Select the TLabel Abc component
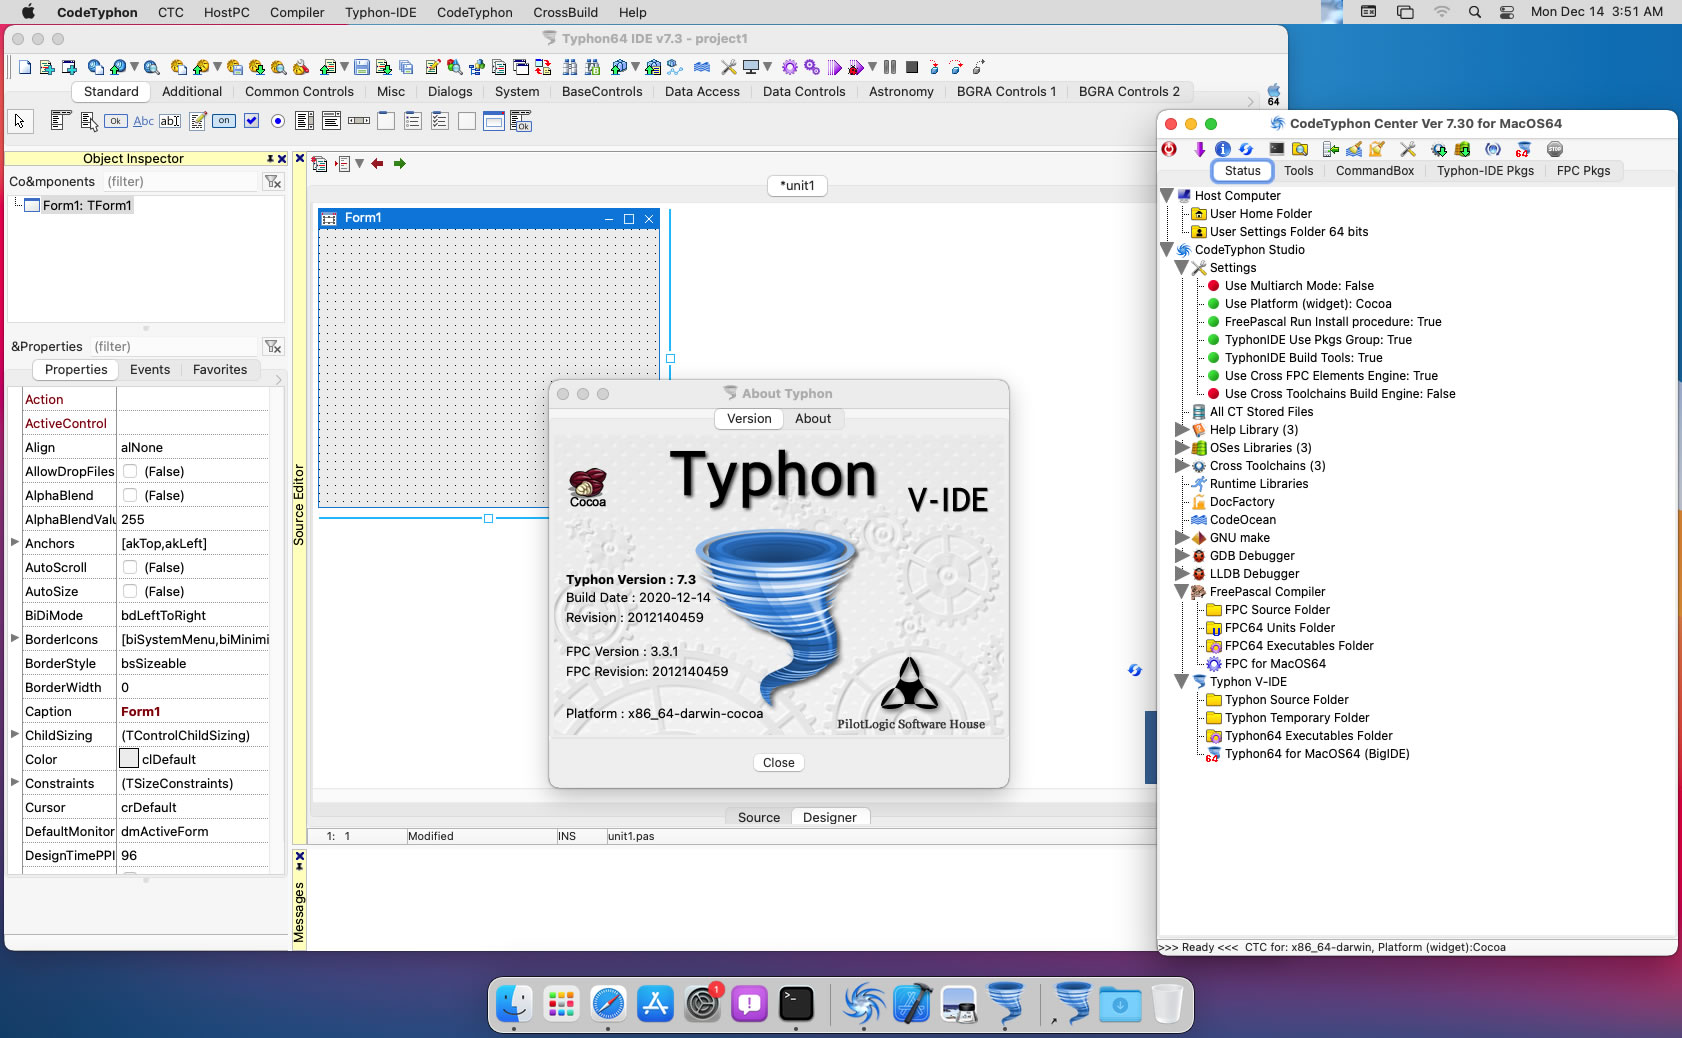Image resolution: width=1682 pixels, height=1038 pixels. [x=143, y=121]
